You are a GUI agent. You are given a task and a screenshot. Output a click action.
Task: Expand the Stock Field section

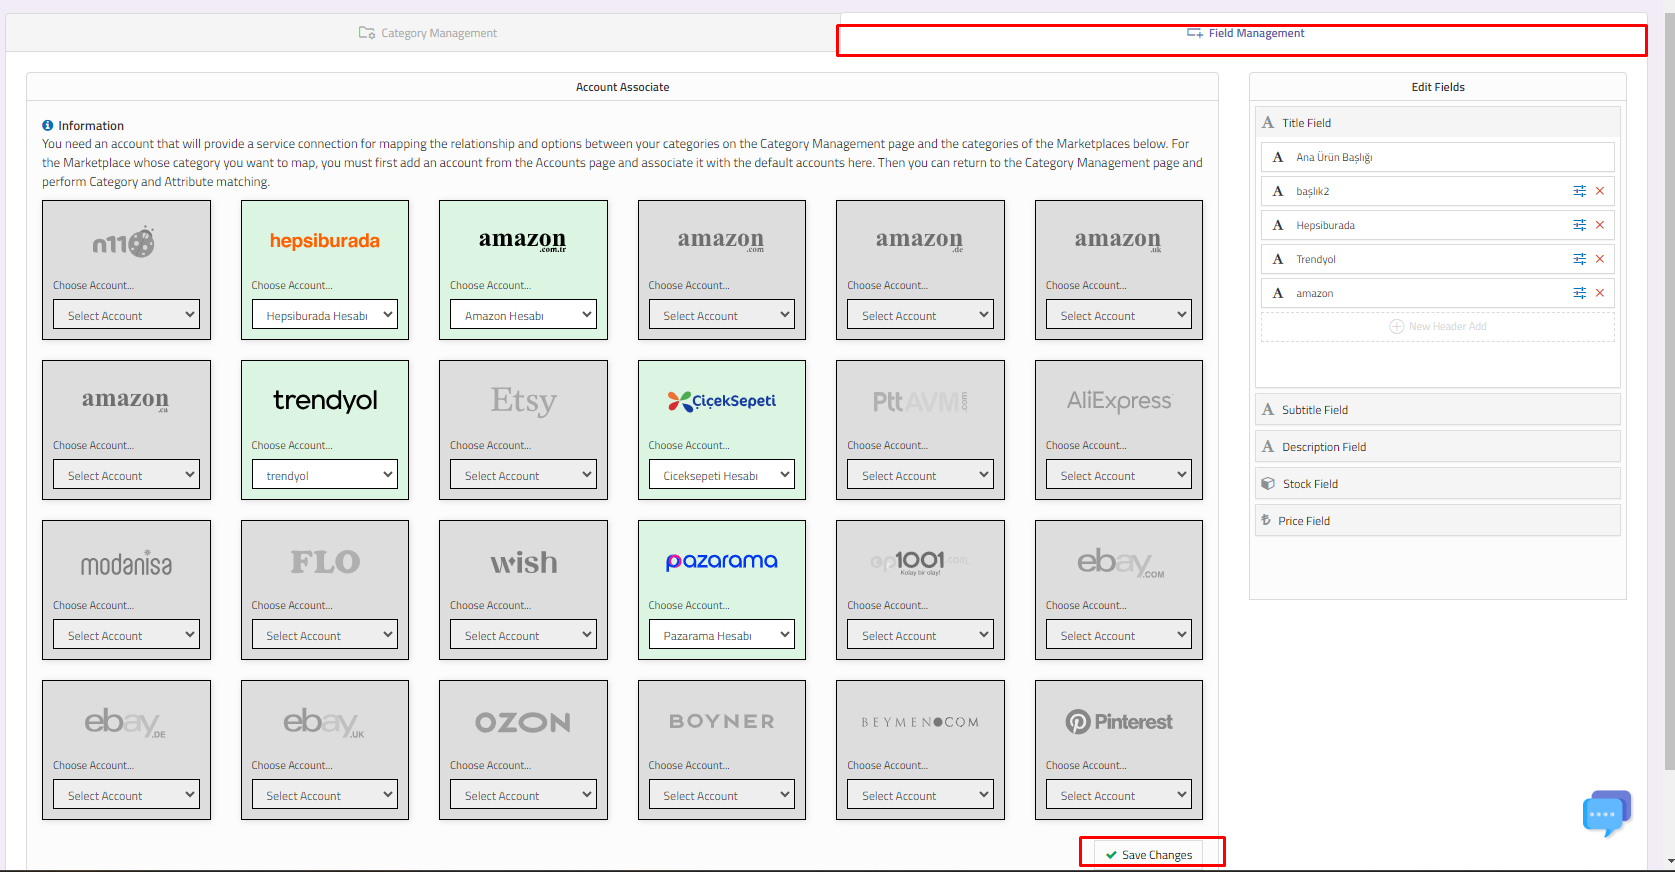pos(1437,484)
